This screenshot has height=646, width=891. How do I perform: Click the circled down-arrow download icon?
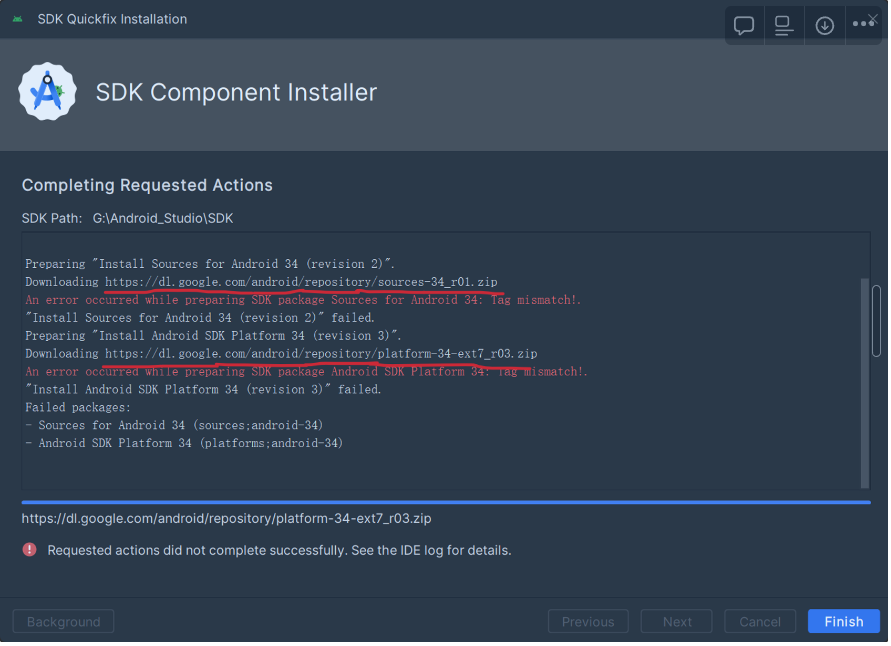click(825, 26)
